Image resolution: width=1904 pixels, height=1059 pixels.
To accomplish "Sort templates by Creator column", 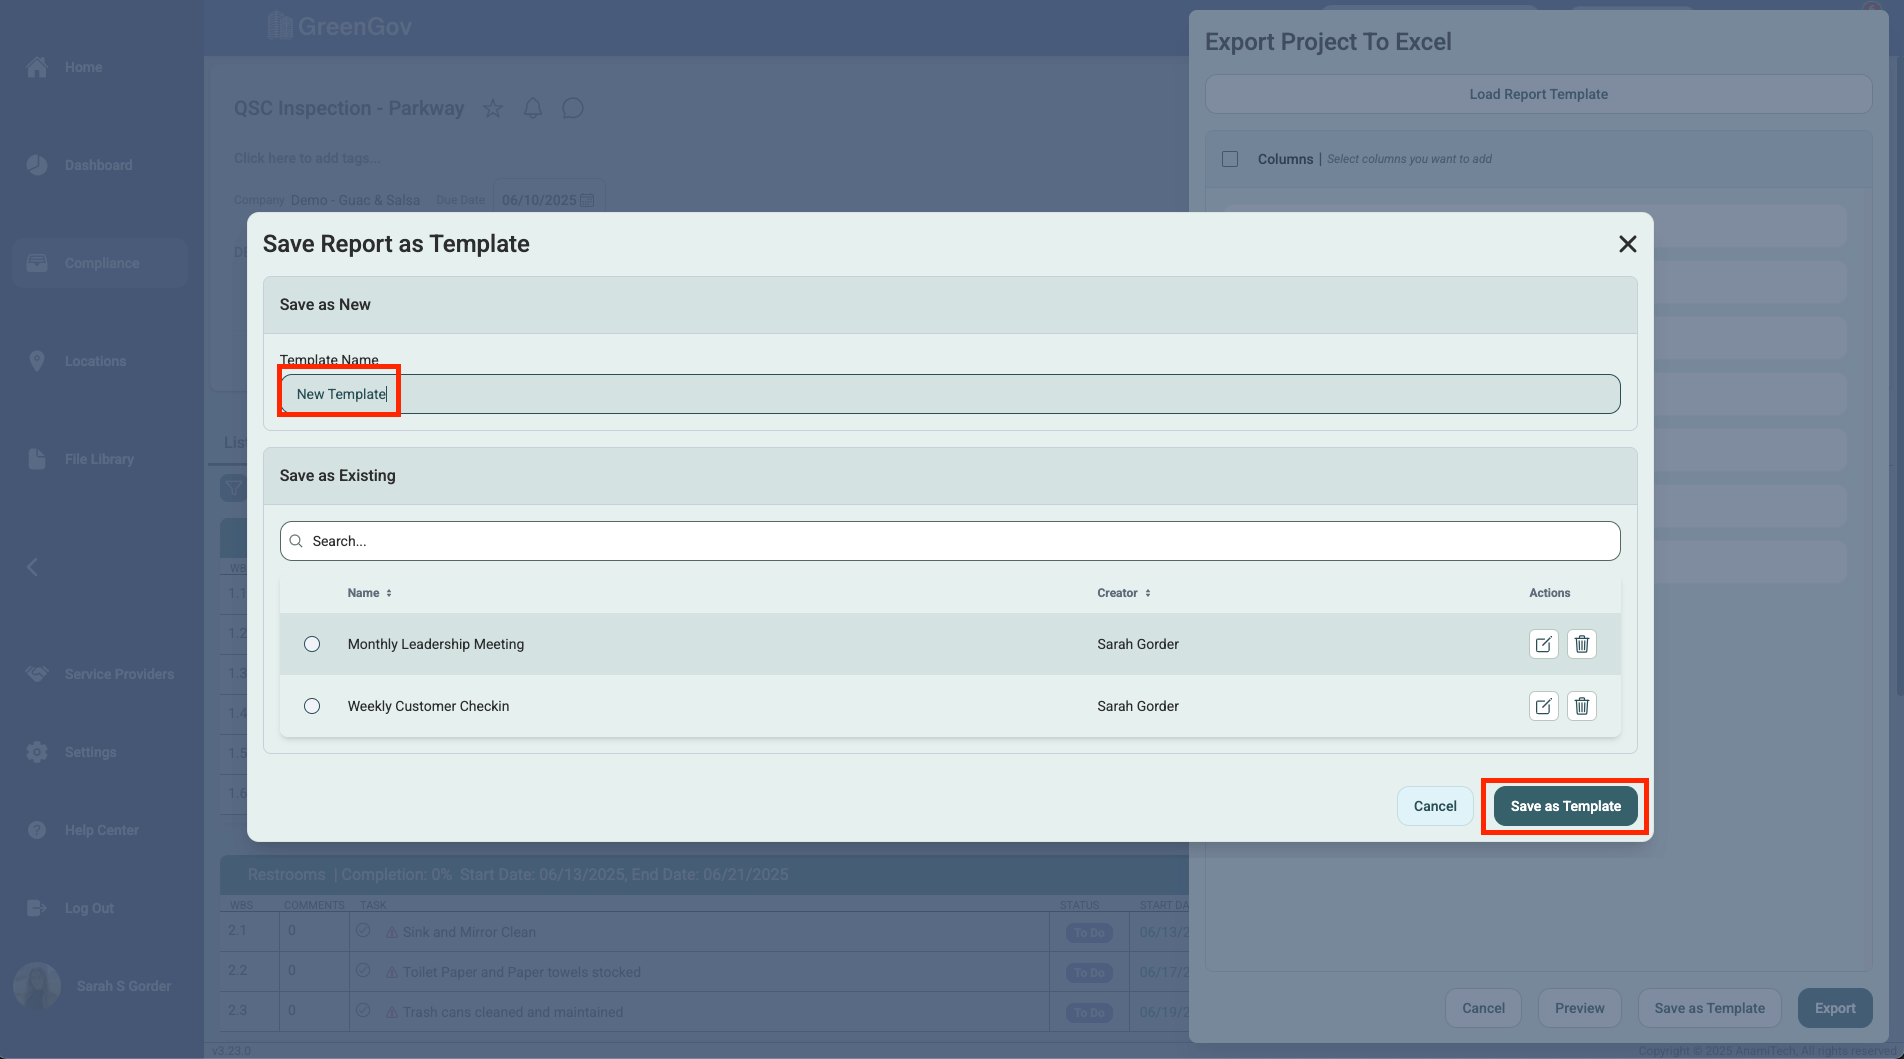I will tap(1124, 593).
